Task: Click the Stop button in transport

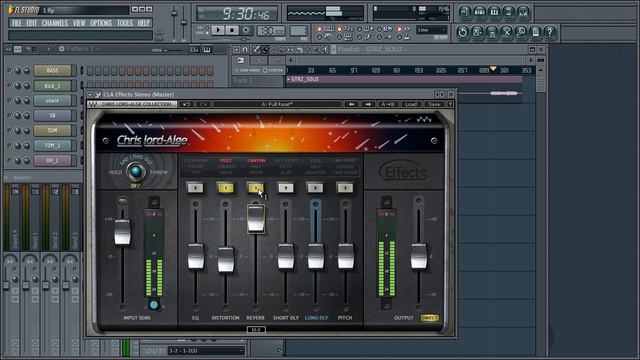Action: click(x=232, y=30)
